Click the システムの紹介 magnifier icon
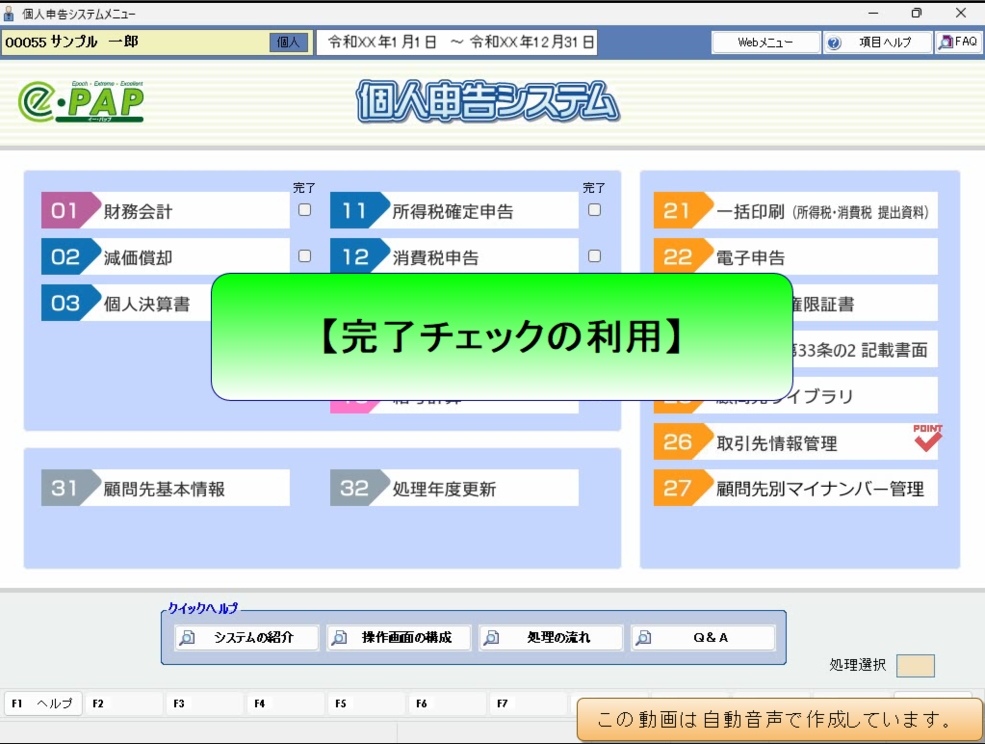 (187, 638)
